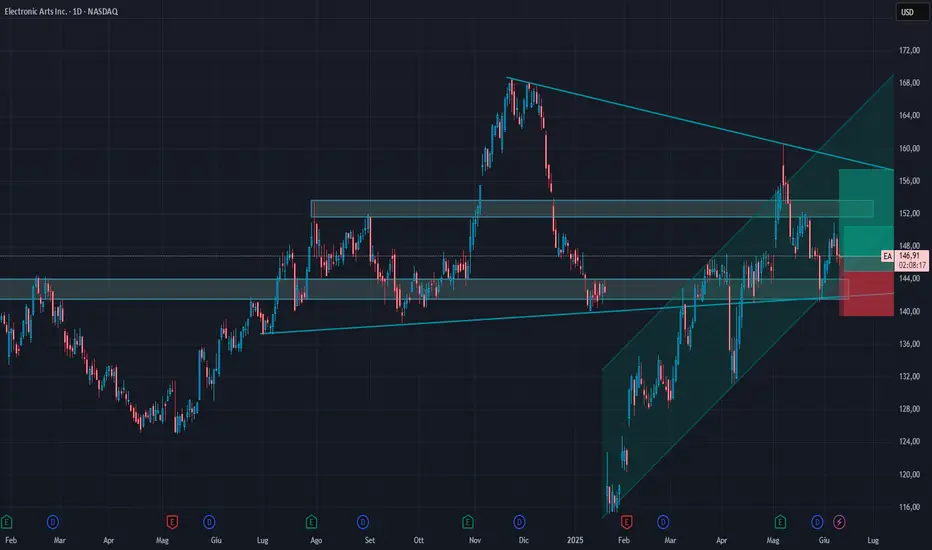Click the green earnings marker above the 2025 Mag label

[780, 522]
